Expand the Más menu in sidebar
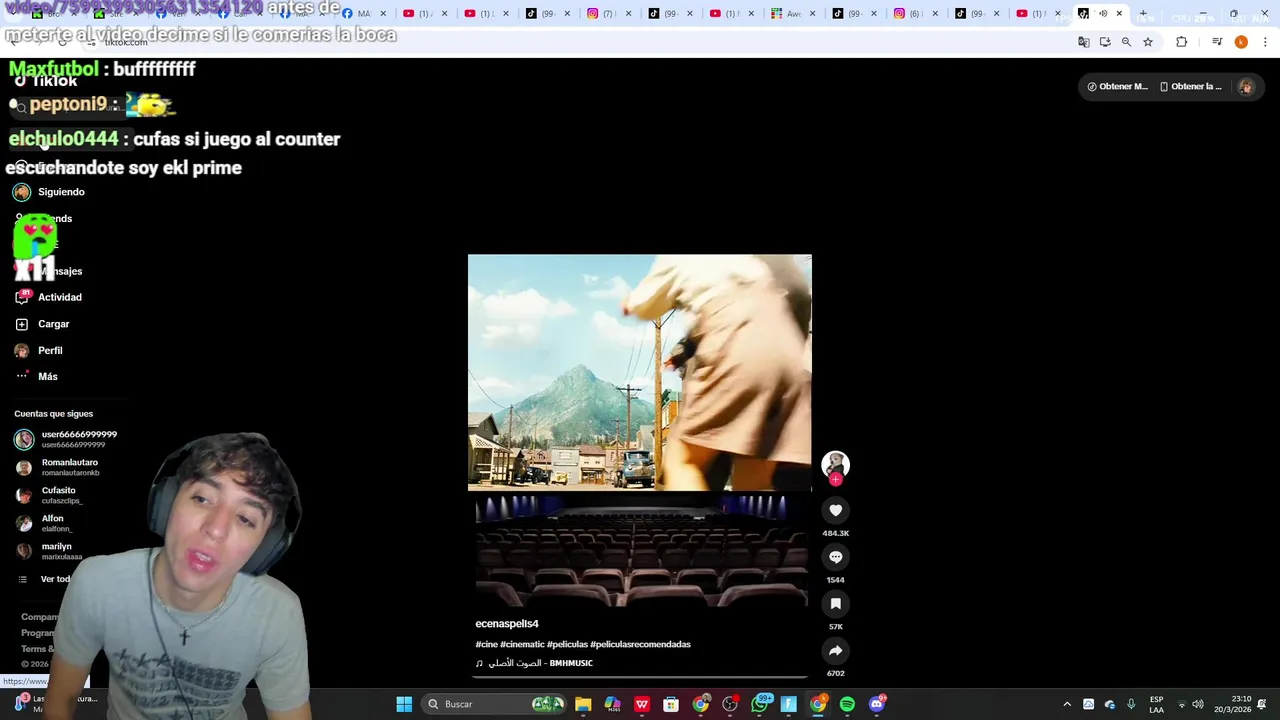 [47, 377]
